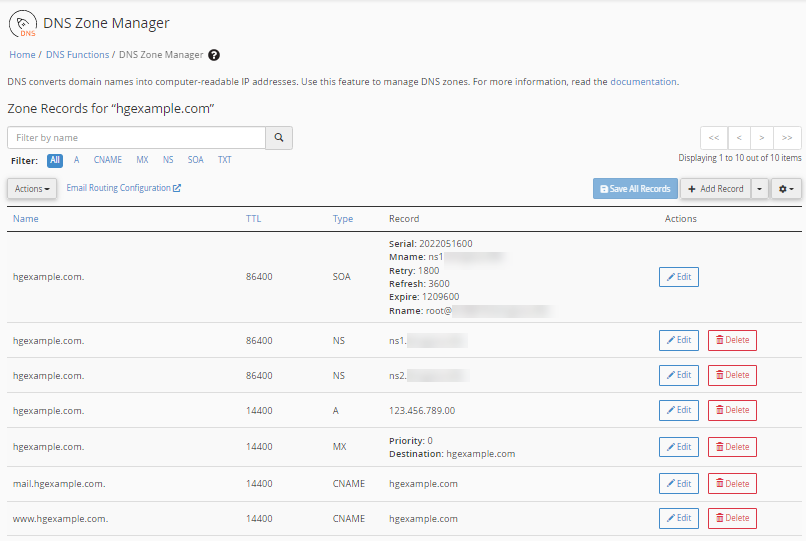Delete the www.hgexample.com CNAME record

pyautogui.click(x=732, y=518)
